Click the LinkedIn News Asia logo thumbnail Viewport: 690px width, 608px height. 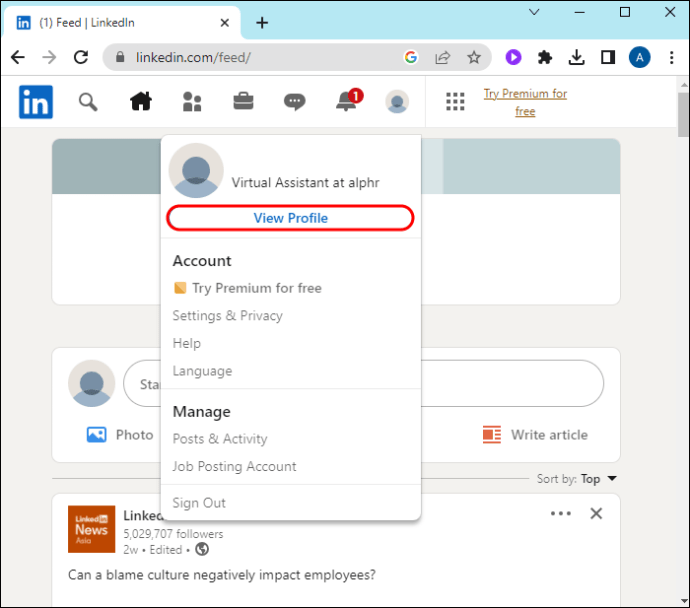point(92,529)
